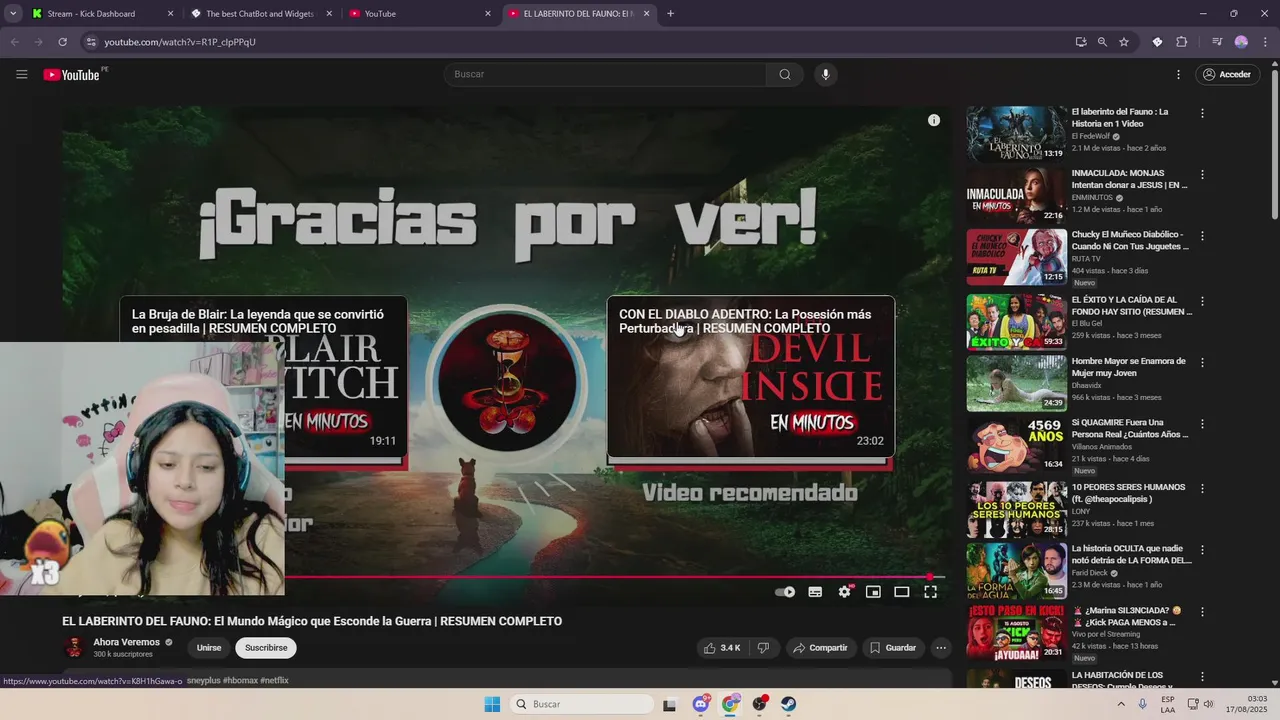Open a new browser tab
The width and height of the screenshot is (1280, 720).
coord(670,14)
